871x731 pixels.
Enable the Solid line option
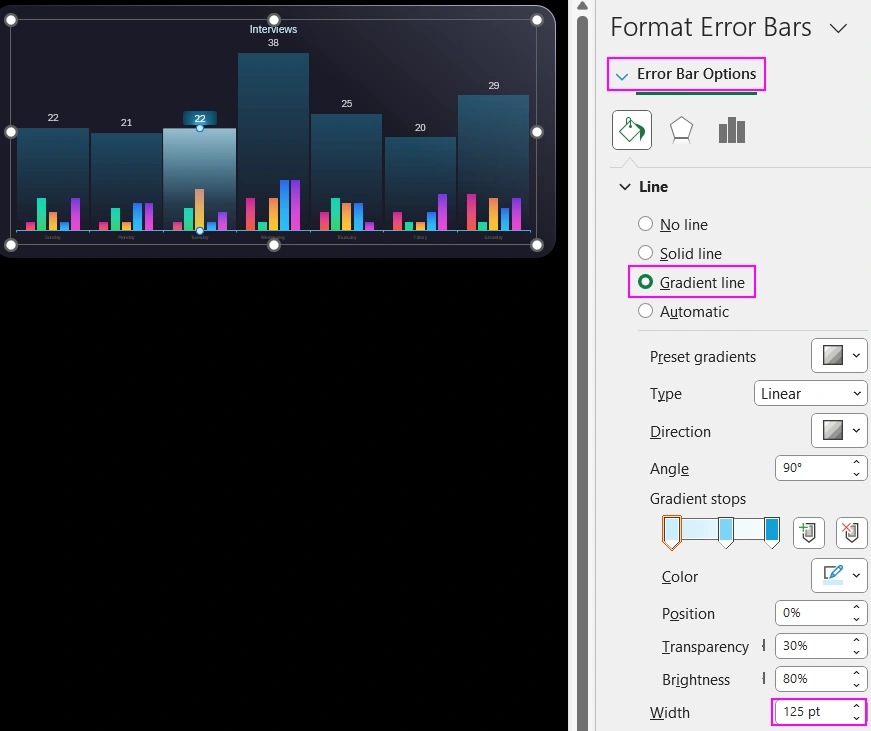click(x=645, y=253)
